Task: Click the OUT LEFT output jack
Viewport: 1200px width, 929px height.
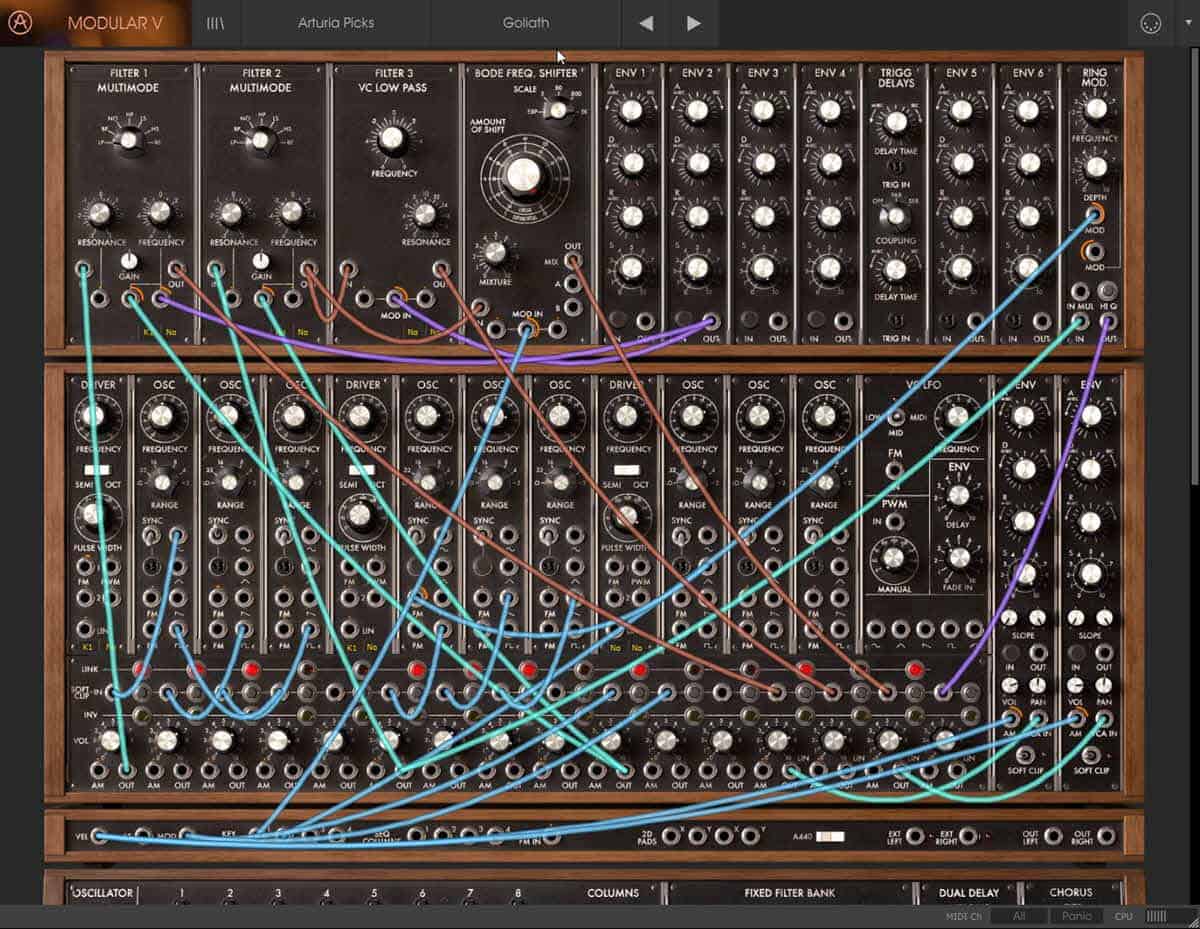Action: point(1052,837)
